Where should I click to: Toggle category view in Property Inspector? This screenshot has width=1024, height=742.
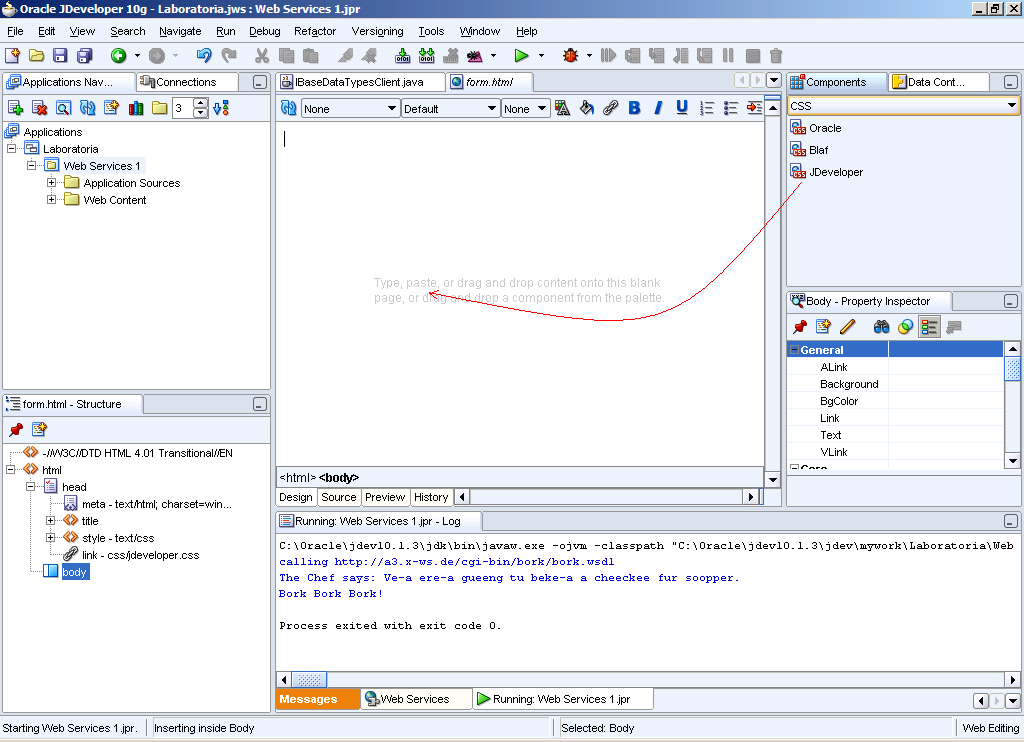pyautogui.click(x=929, y=327)
